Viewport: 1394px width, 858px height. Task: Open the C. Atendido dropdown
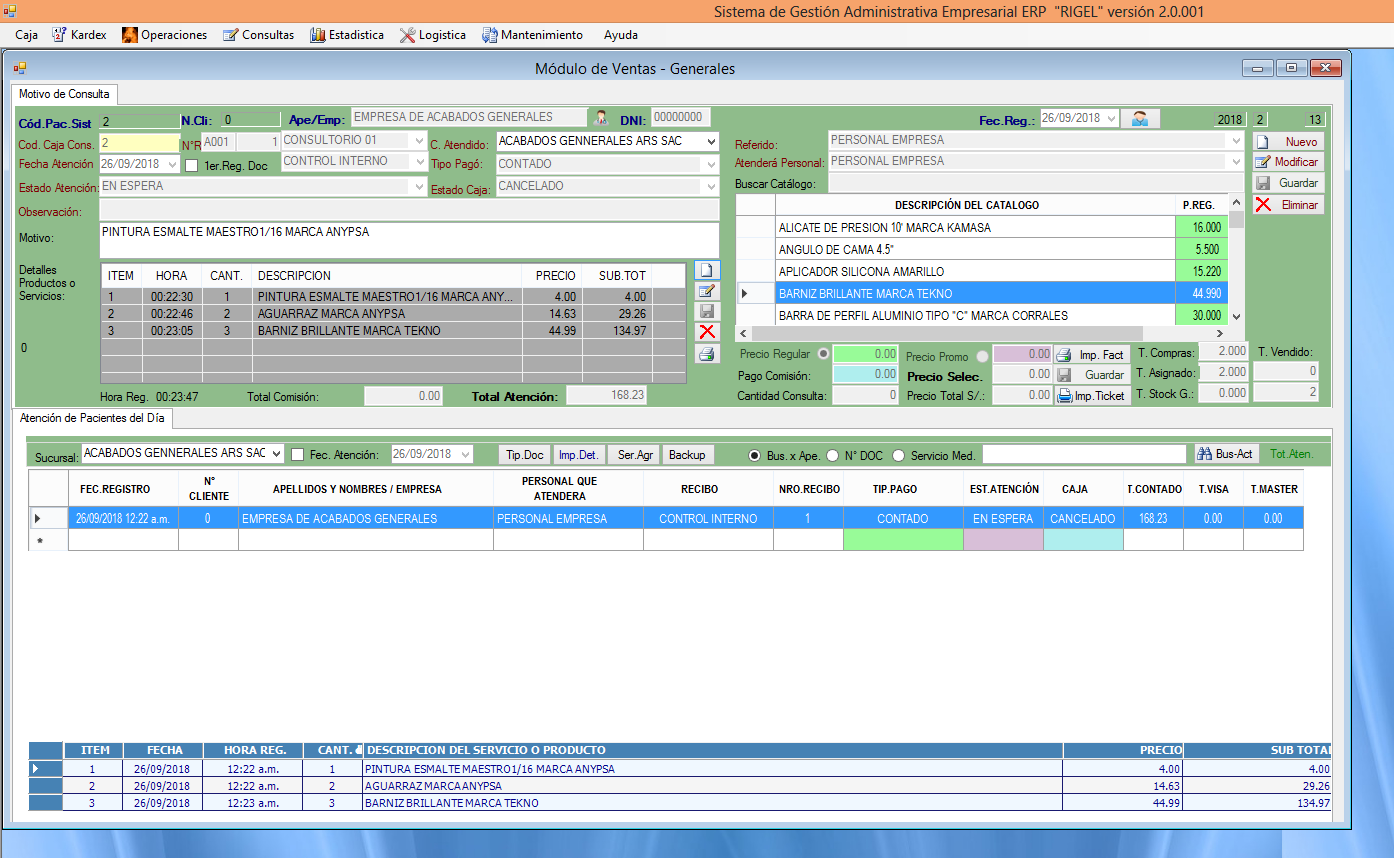click(x=710, y=142)
